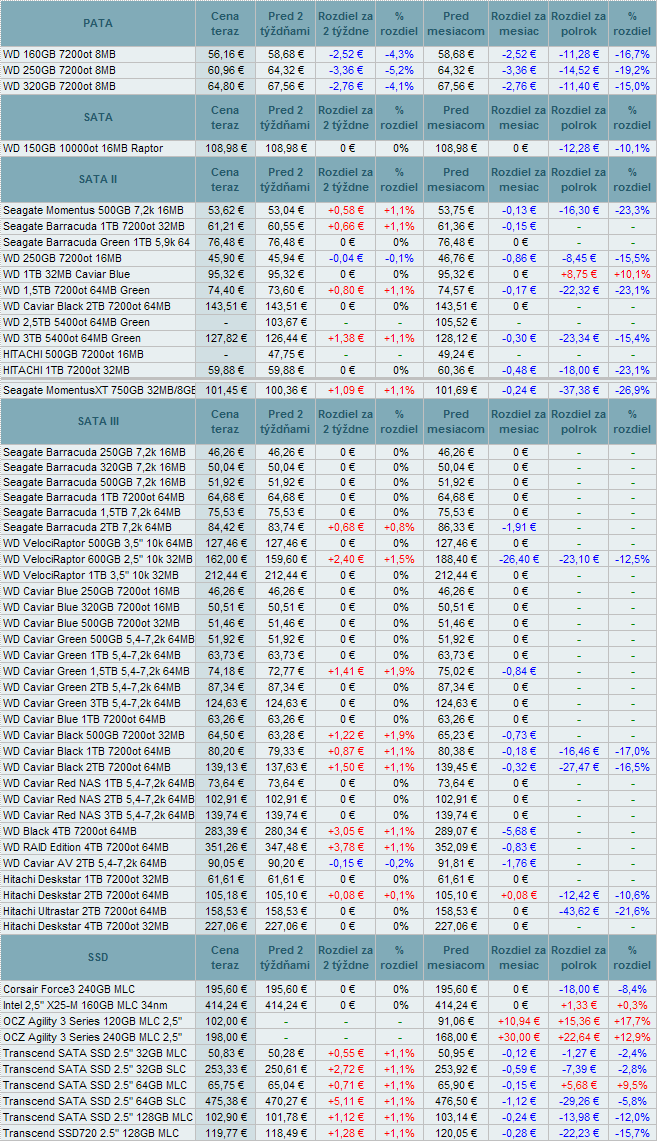Click the 351,26 € current price cell
657x1141 pixels.
pos(225,847)
